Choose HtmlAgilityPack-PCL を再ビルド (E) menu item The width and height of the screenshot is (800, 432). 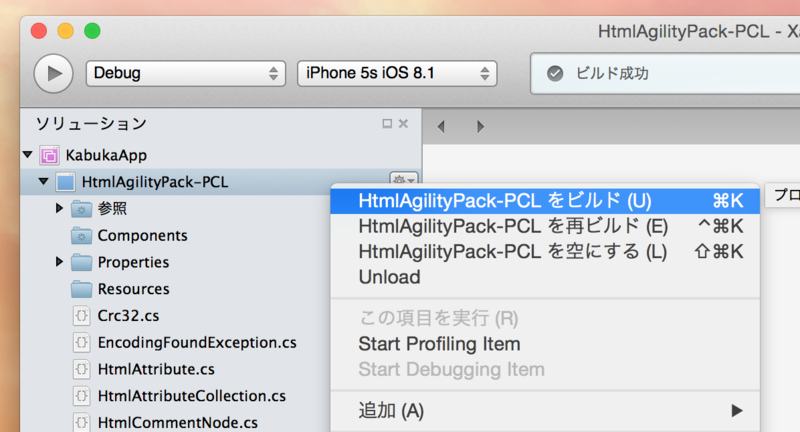[x=545, y=226]
